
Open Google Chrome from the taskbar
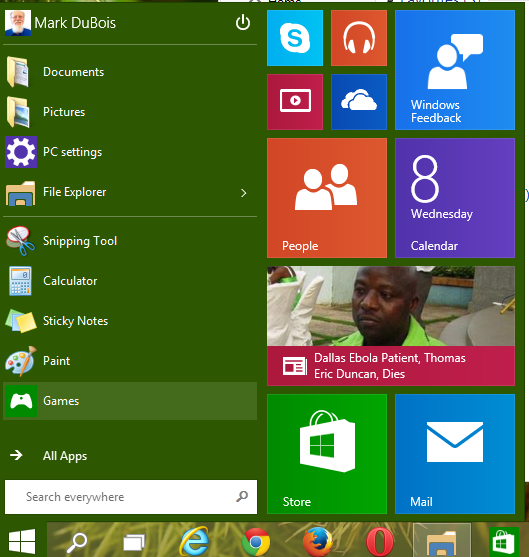click(x=256, y=542)
